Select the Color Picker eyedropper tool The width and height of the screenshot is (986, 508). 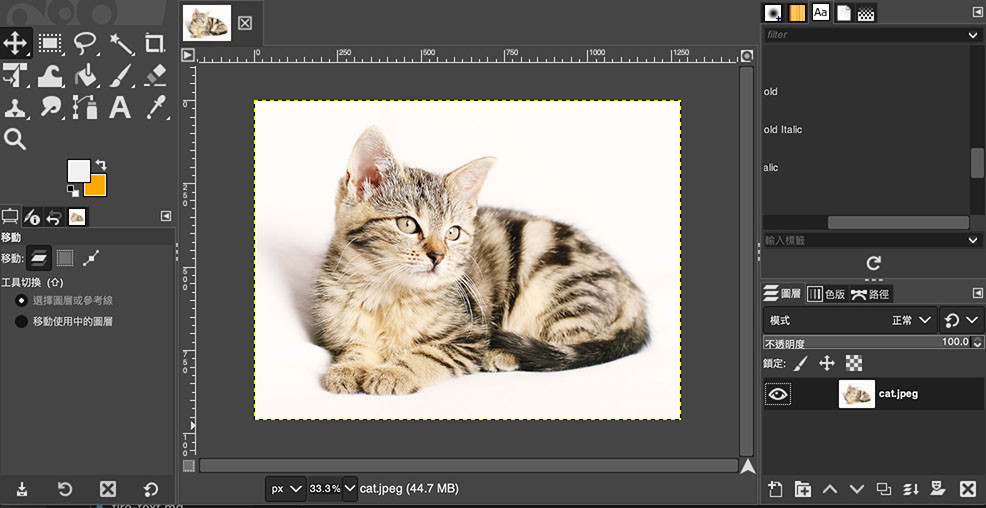pos(155,108)
